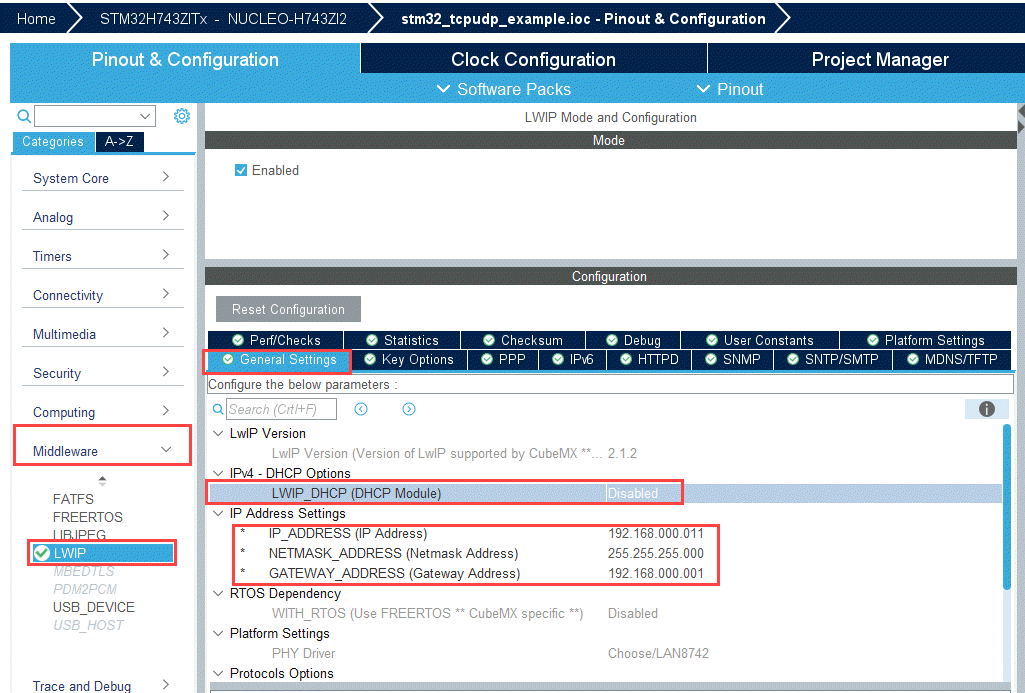This screenshot has width=1025, height=693.
Task: Select FREERTOS in the Middleware list
Action: 88,517
